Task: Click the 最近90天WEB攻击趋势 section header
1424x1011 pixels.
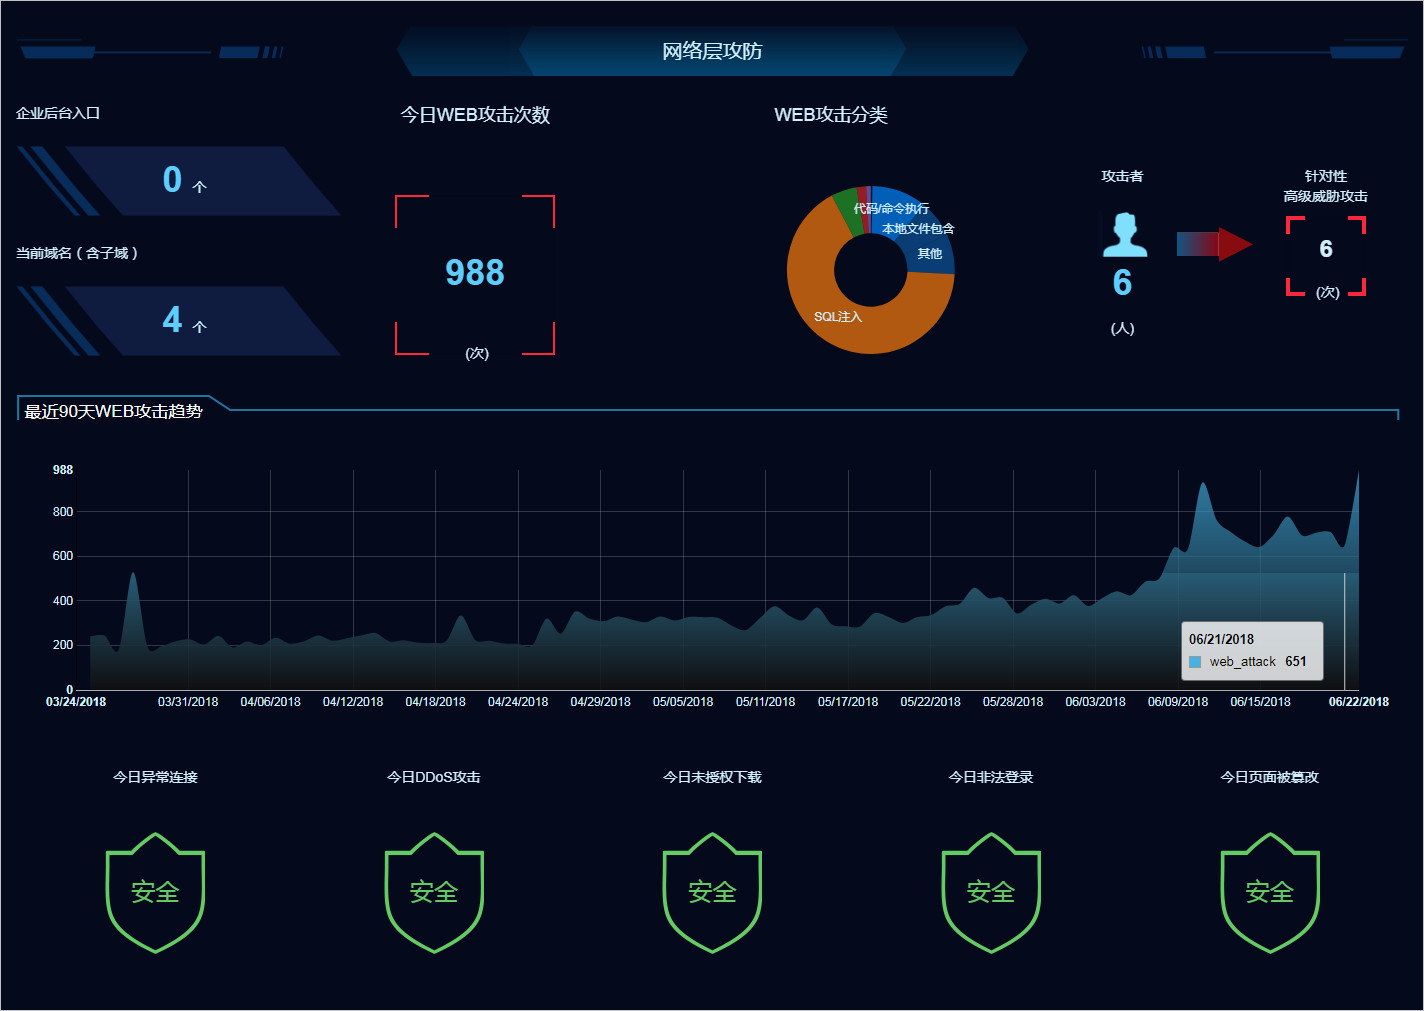Action: pyautogui.click(x=114, y=411)
